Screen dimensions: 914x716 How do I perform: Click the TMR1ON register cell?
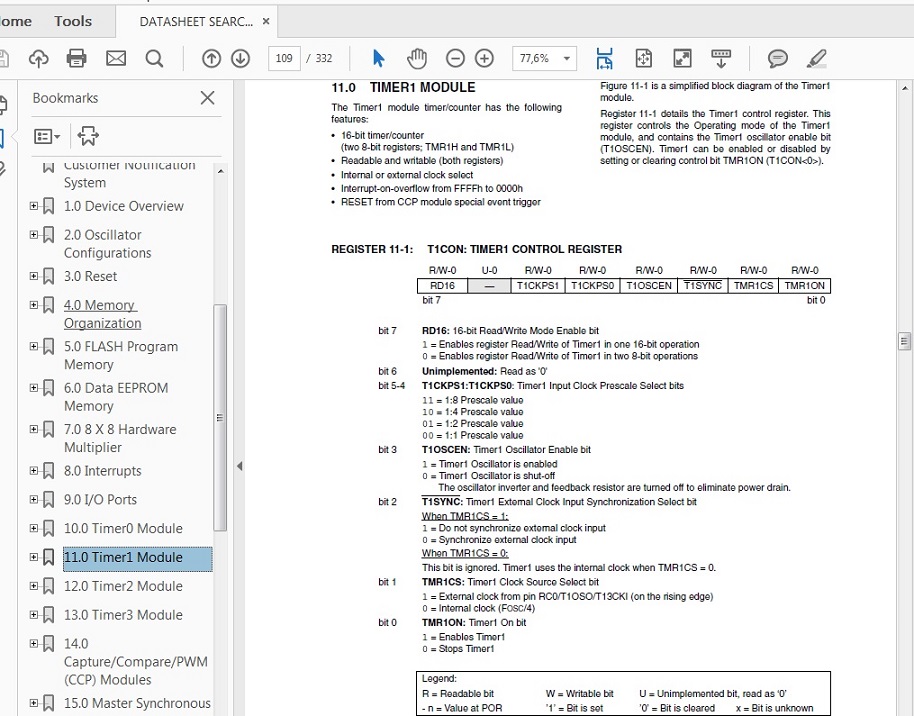point(804,286)
